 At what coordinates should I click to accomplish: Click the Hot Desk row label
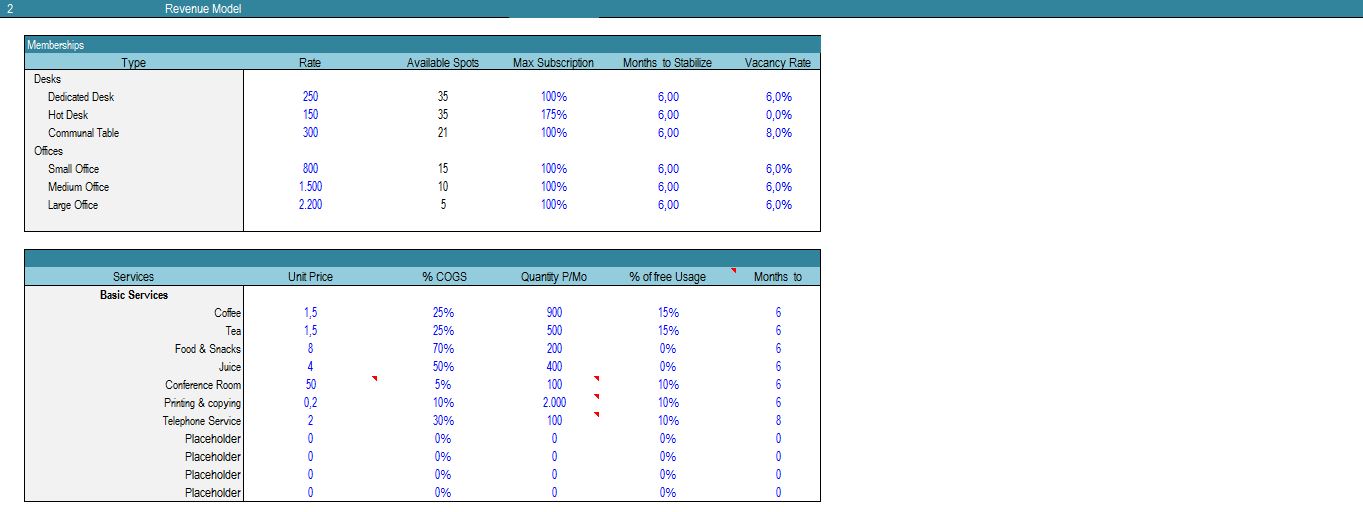click(x=68, y=115)
